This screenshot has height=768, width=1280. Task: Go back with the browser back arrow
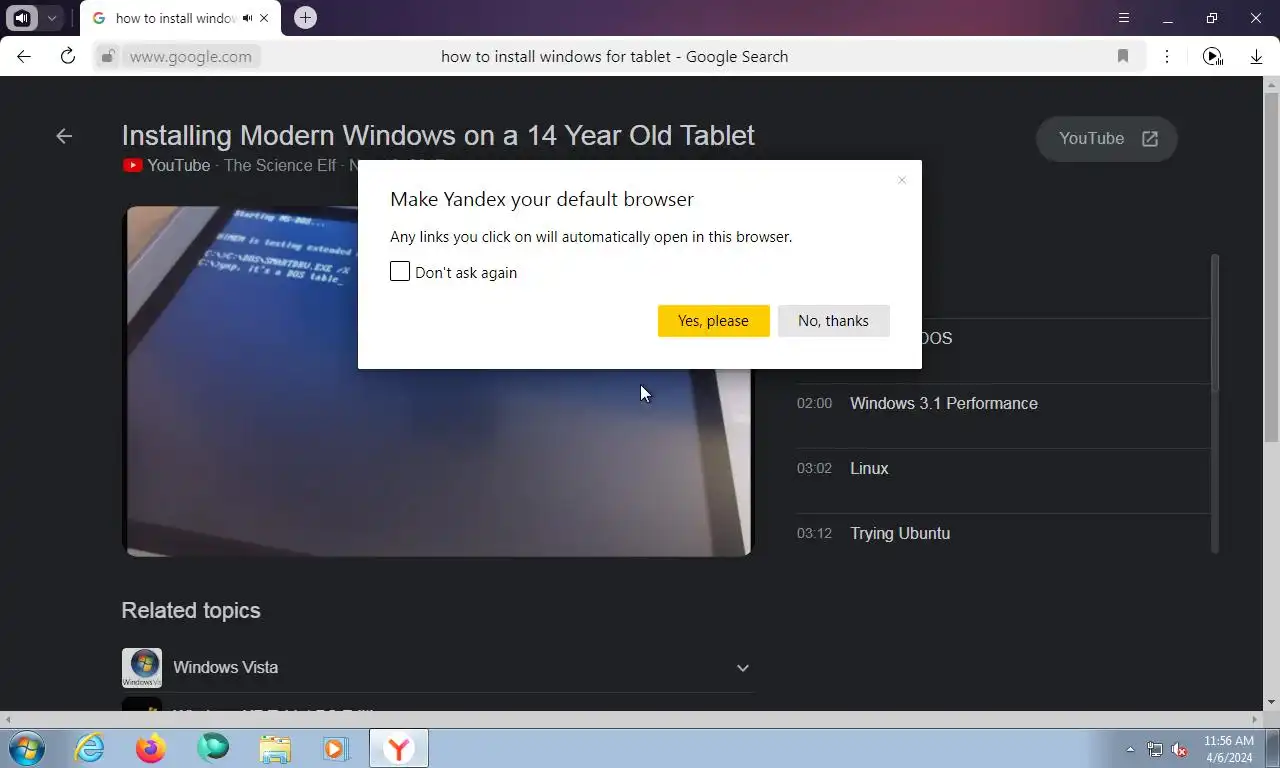tap(24, 56)
